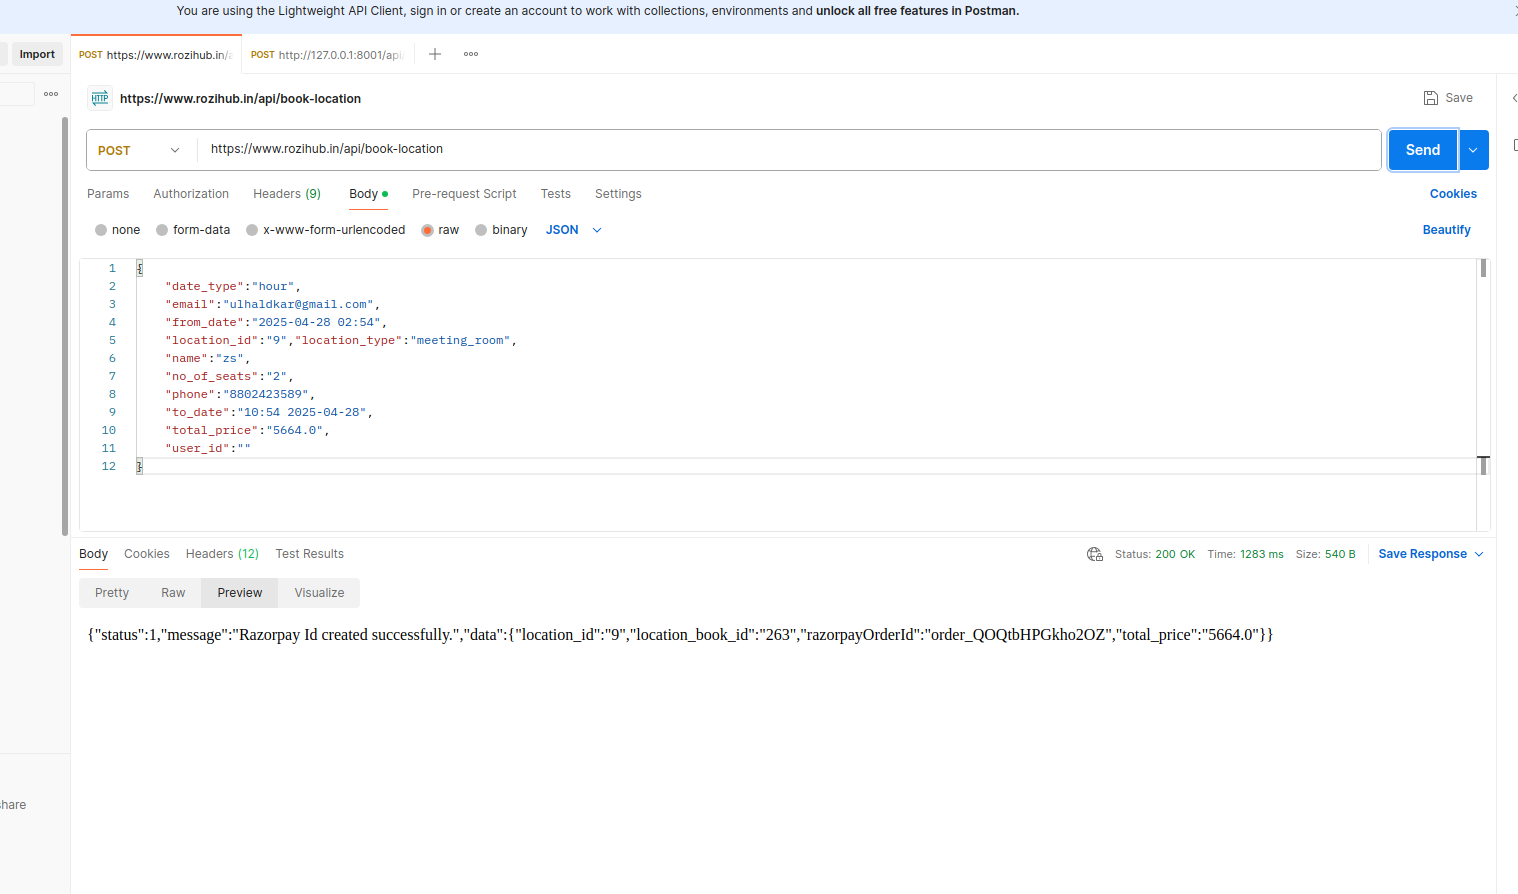Screen dimensions: 1518x894
Task: Open tab options three-dot menu
Action: point(471,54)
